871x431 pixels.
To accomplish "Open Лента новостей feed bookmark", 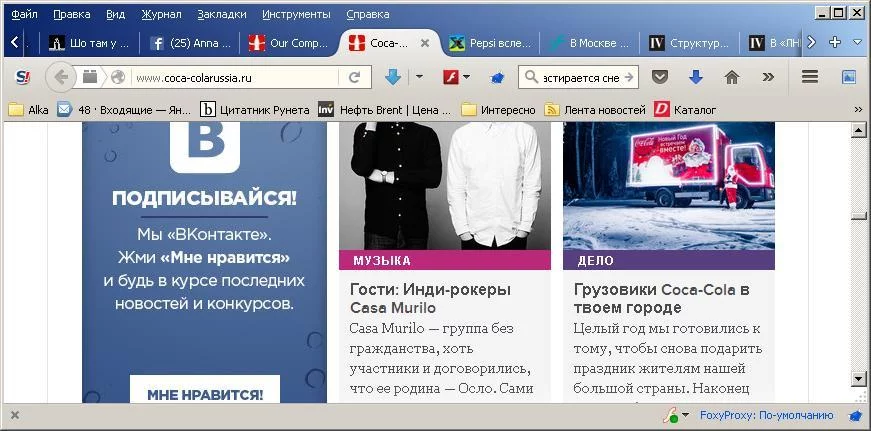I will pos(595,110).
